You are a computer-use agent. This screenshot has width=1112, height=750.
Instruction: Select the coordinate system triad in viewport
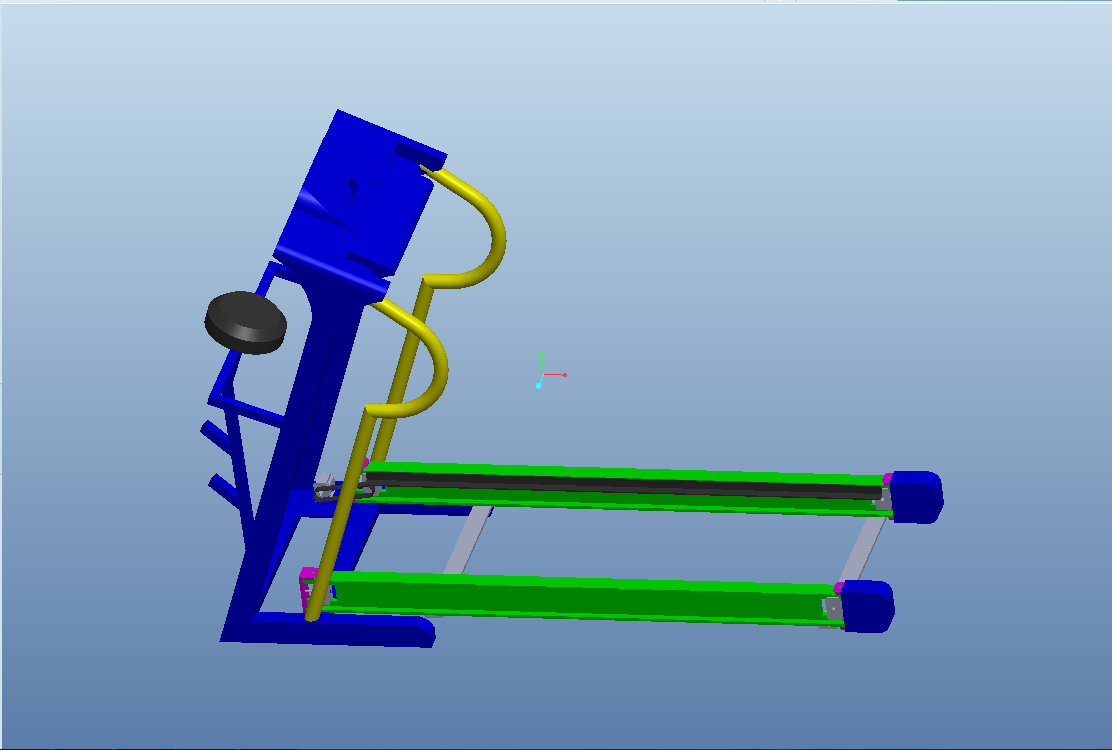(x=550, y=371)
